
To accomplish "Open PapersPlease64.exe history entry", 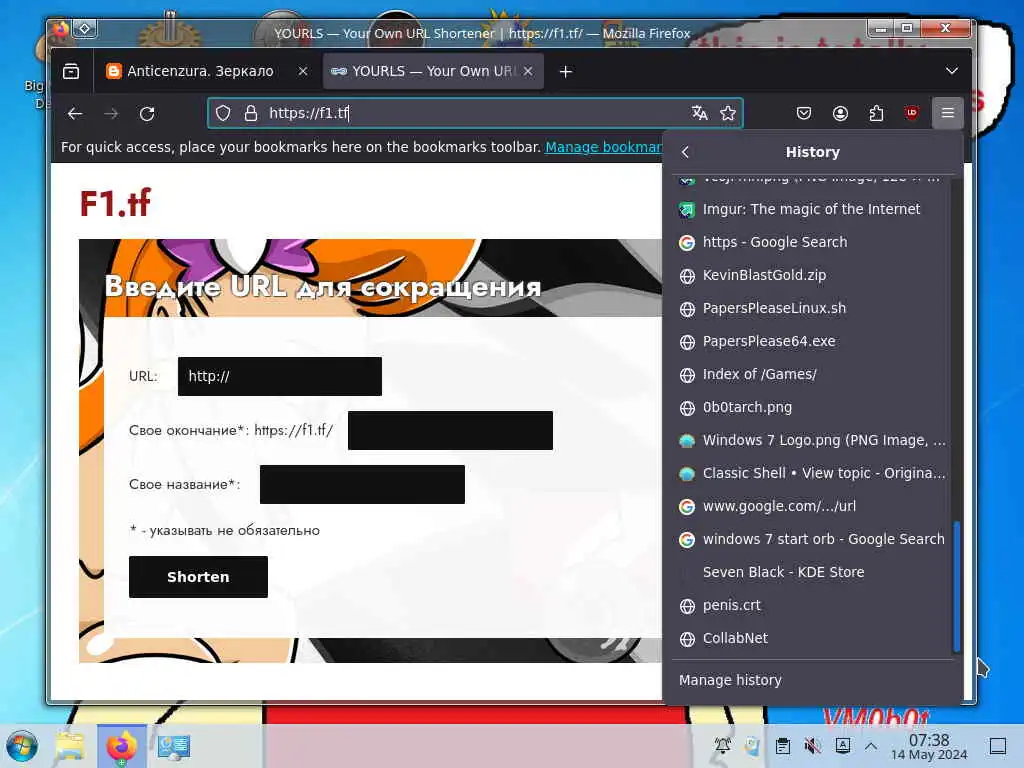I will 812,341.
